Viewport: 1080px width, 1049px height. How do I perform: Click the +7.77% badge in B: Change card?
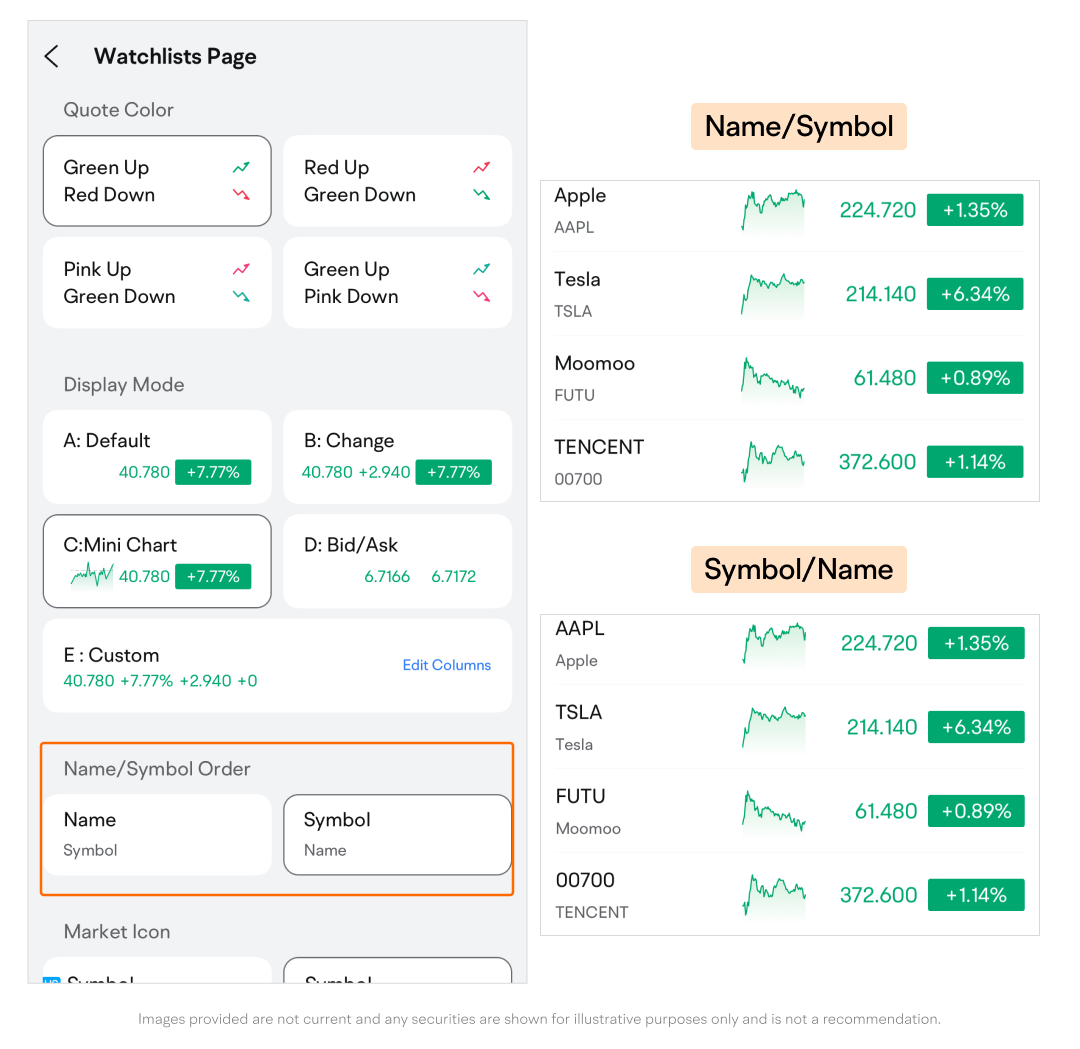click(x=453, y=472)
